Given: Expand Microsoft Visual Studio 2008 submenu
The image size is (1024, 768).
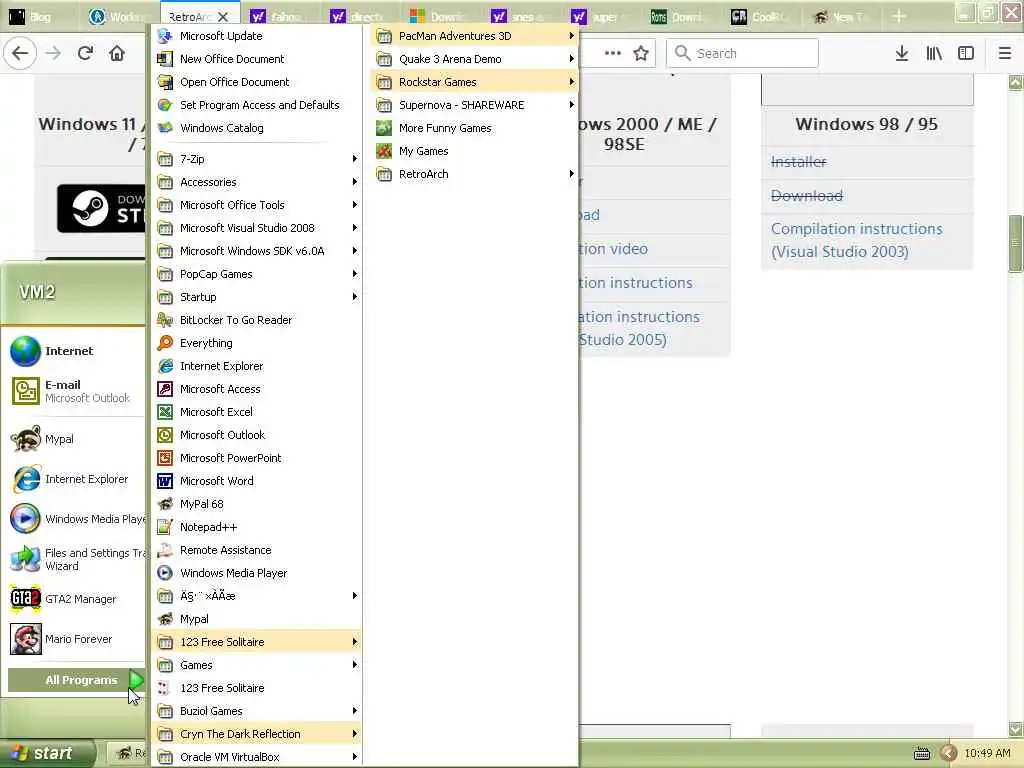Looking at the screenshot, I should (256, 228).
